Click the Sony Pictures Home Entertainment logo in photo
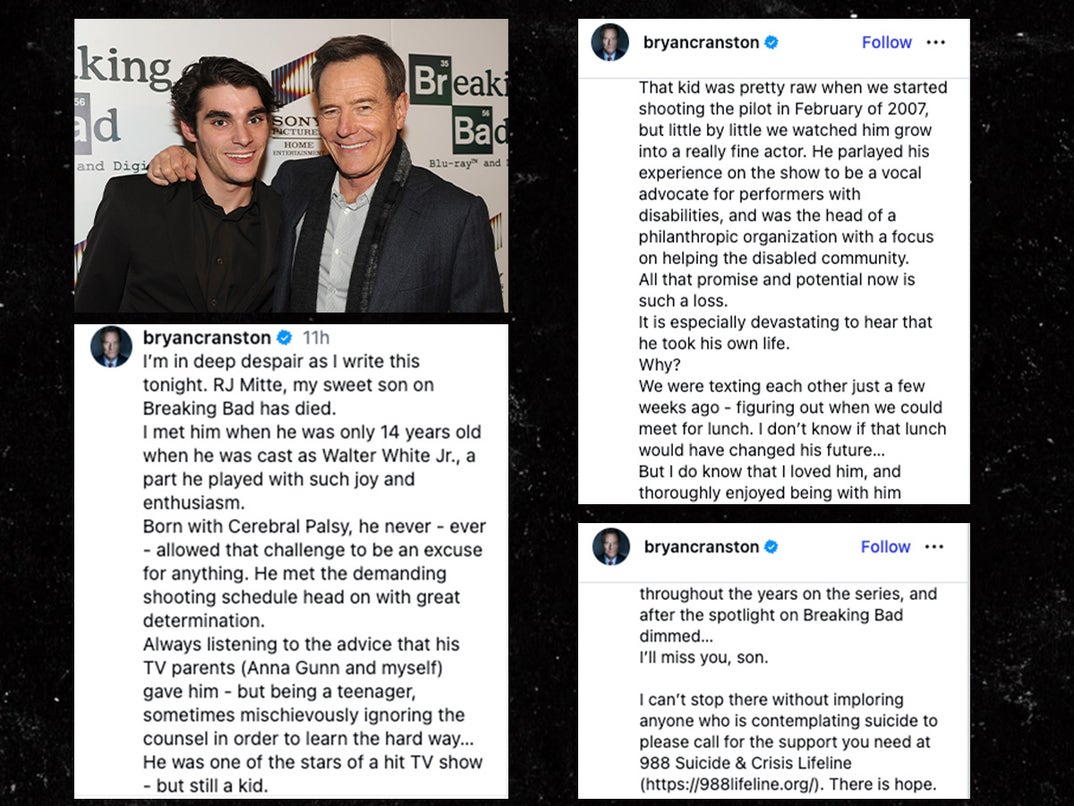Screen dimensions: 1074x806 [x=296, y=134]
